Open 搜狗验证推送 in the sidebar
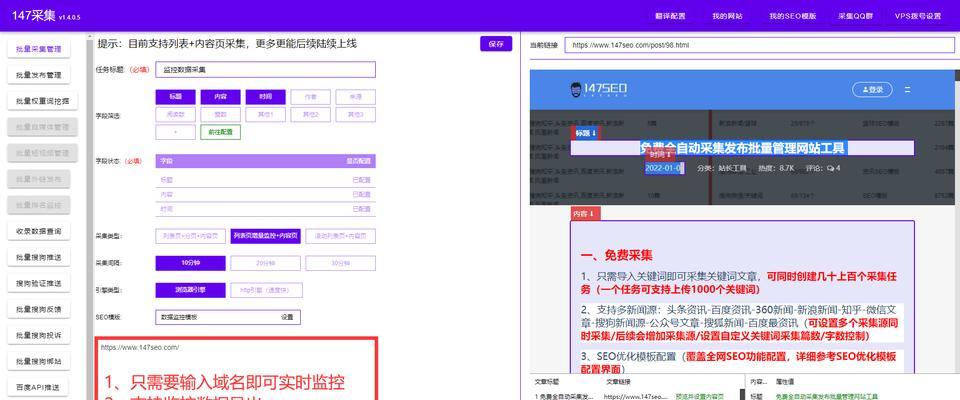Viewport: 960px width, 400px height. pyautogui.click(x=39, y=283)
